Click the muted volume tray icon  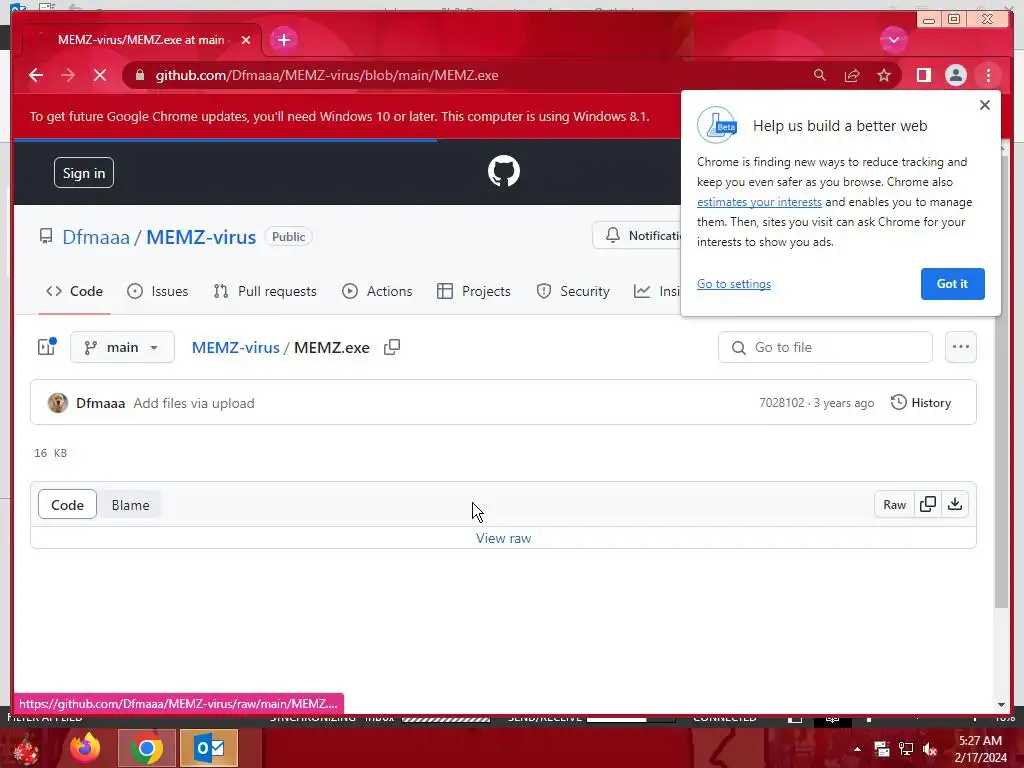pyautogui.click(x=930, y=750)
